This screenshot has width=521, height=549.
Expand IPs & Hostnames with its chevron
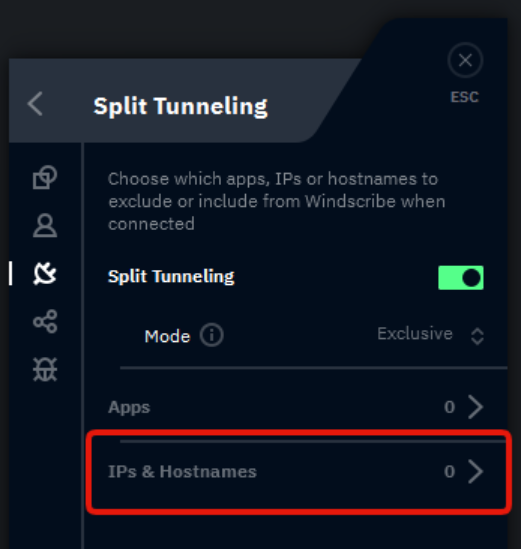point(476,472)
